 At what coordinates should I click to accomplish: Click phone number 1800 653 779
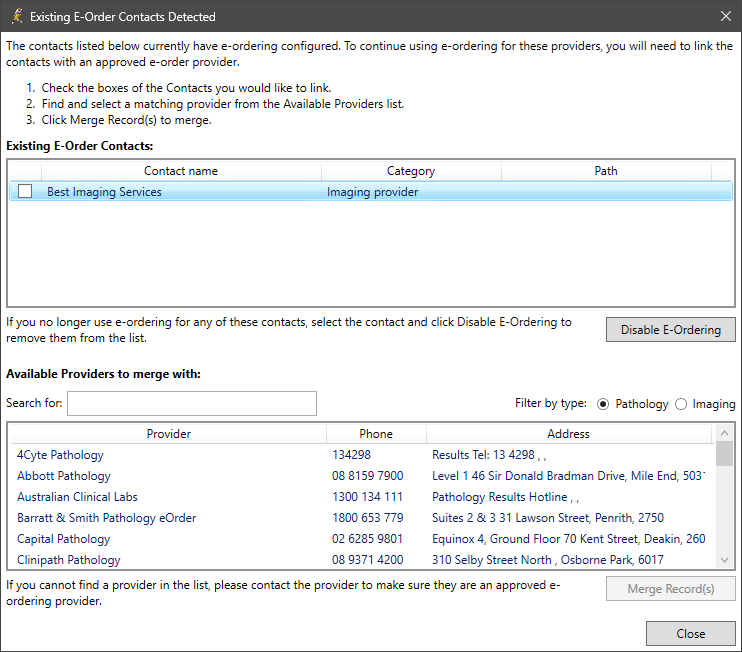tap(367, 518)
